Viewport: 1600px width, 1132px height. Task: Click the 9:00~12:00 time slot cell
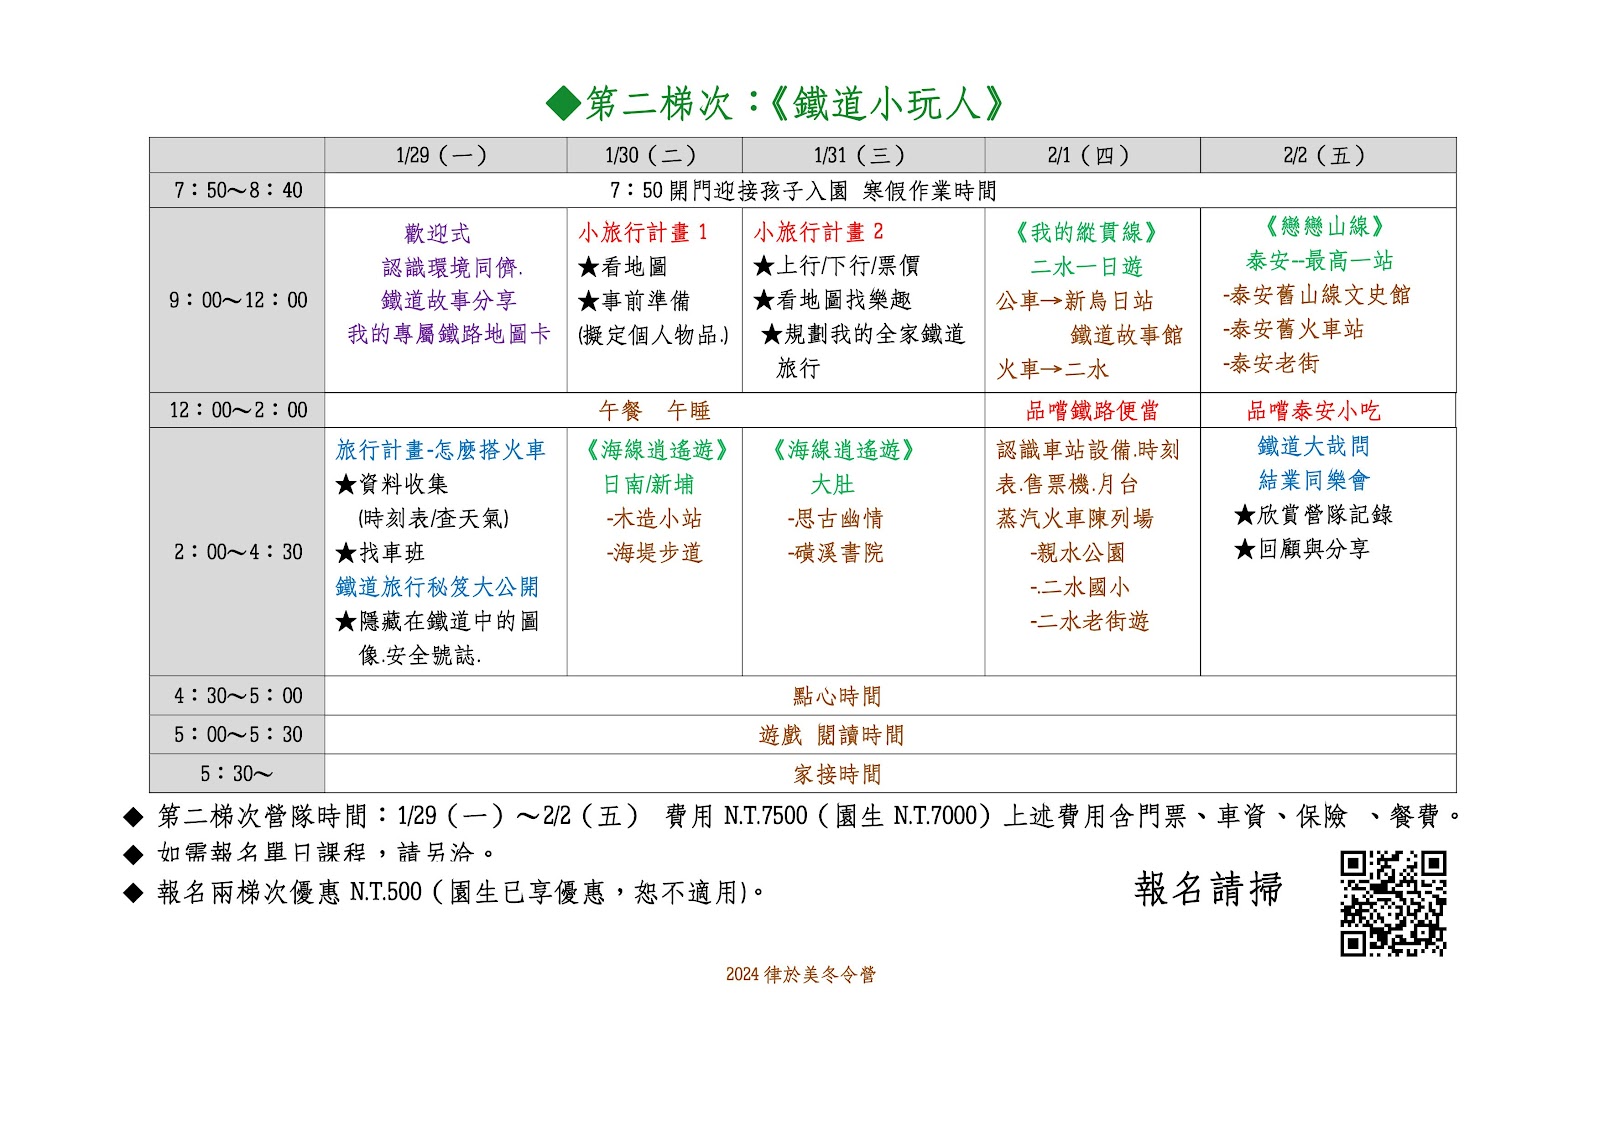pos(237,300)
